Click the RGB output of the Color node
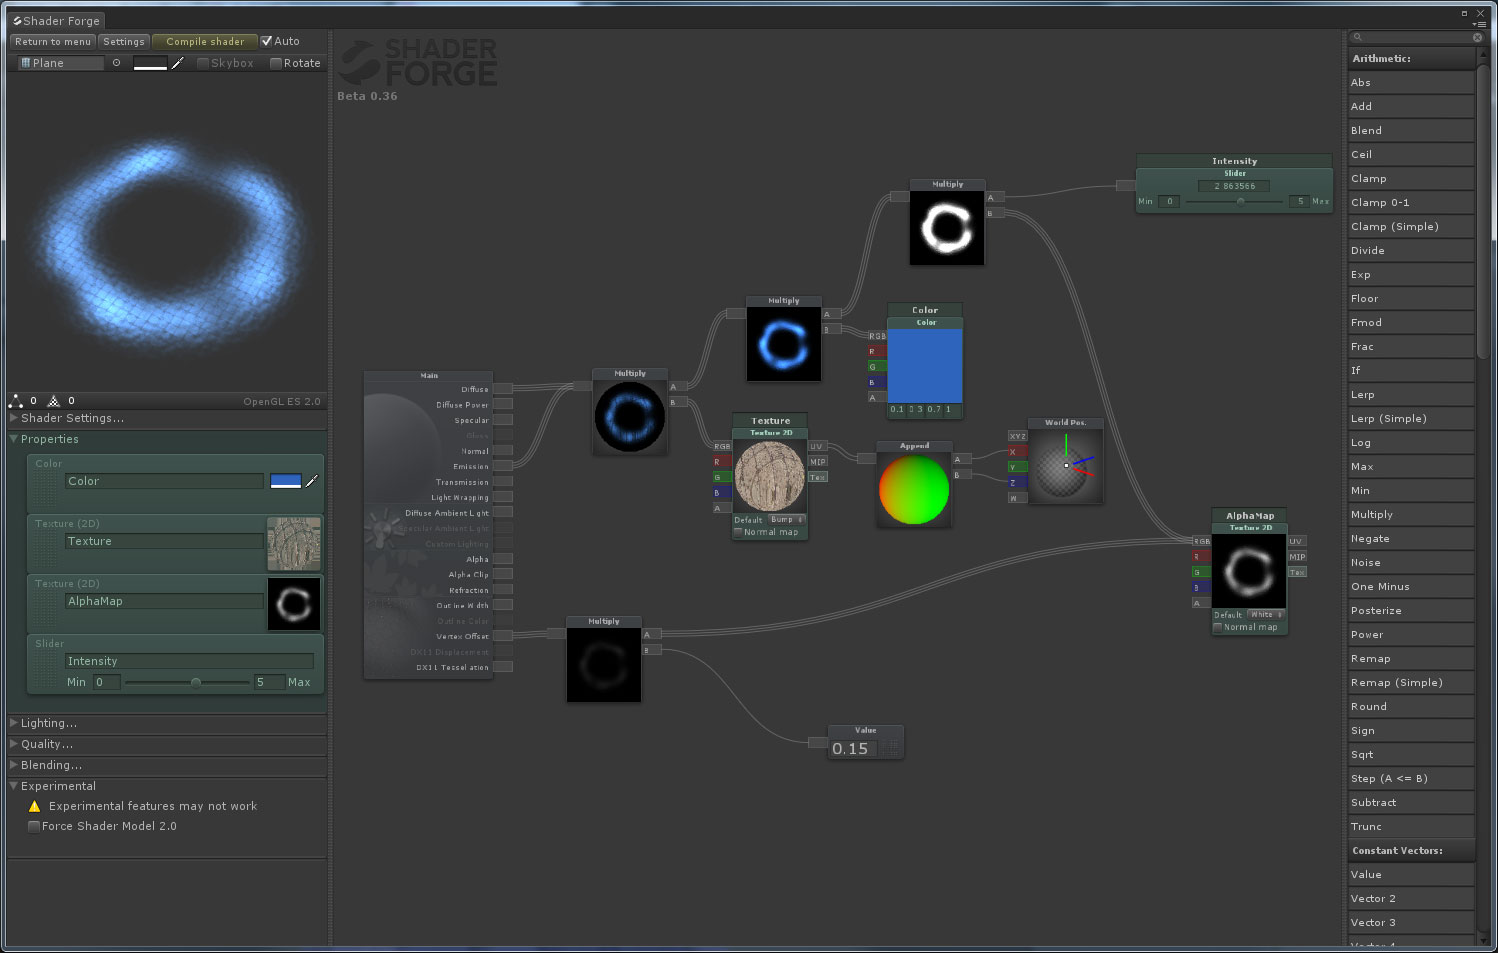The width and height of the screenshot is (1498, 953). pos(877,336)
